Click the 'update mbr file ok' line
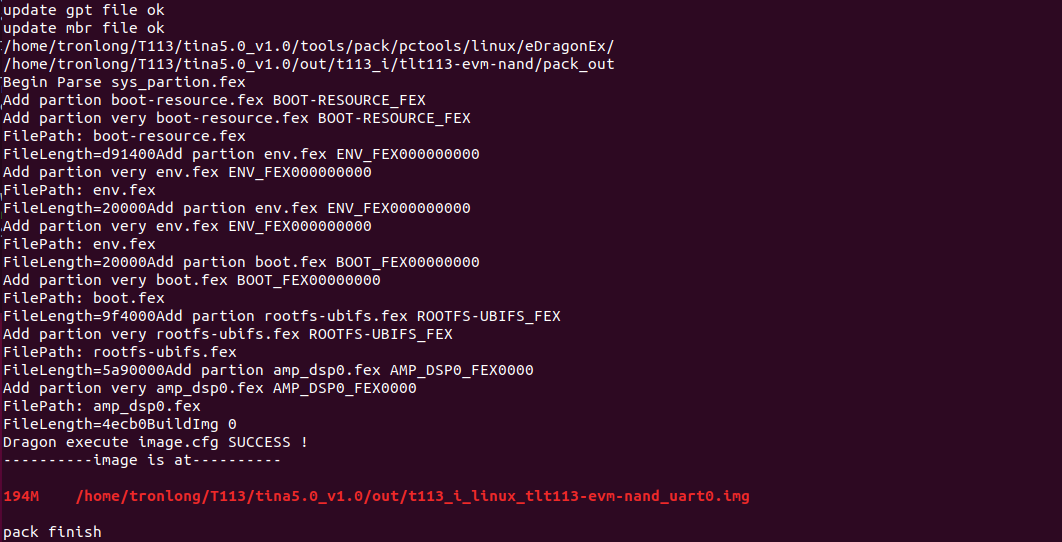This screenshot has height=542, width=1062. pyautogui.click(x=83, y=28)
